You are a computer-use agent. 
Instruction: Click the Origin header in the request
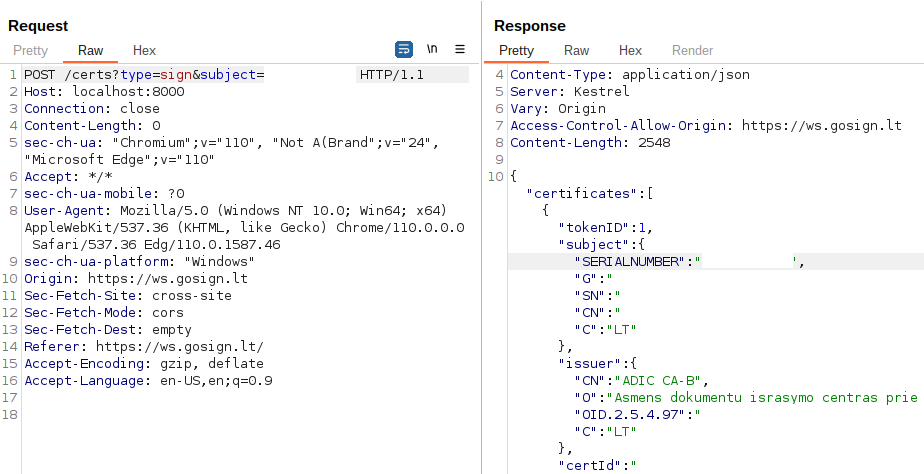(136, 279)
